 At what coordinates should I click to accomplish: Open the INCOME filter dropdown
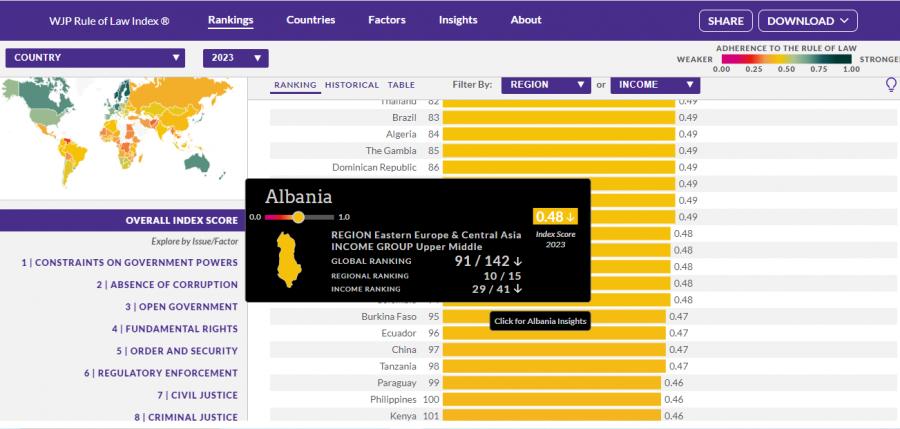[655, 85]
